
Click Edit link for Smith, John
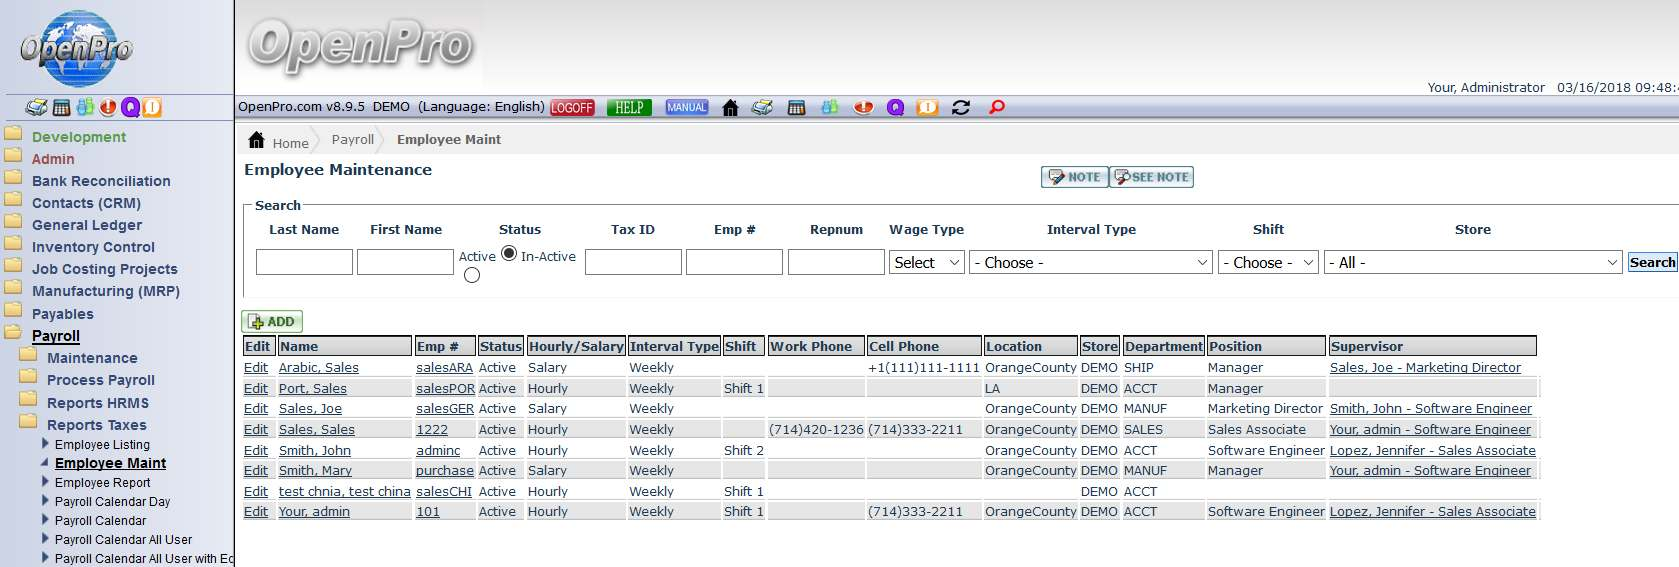(x=256, y=450)
